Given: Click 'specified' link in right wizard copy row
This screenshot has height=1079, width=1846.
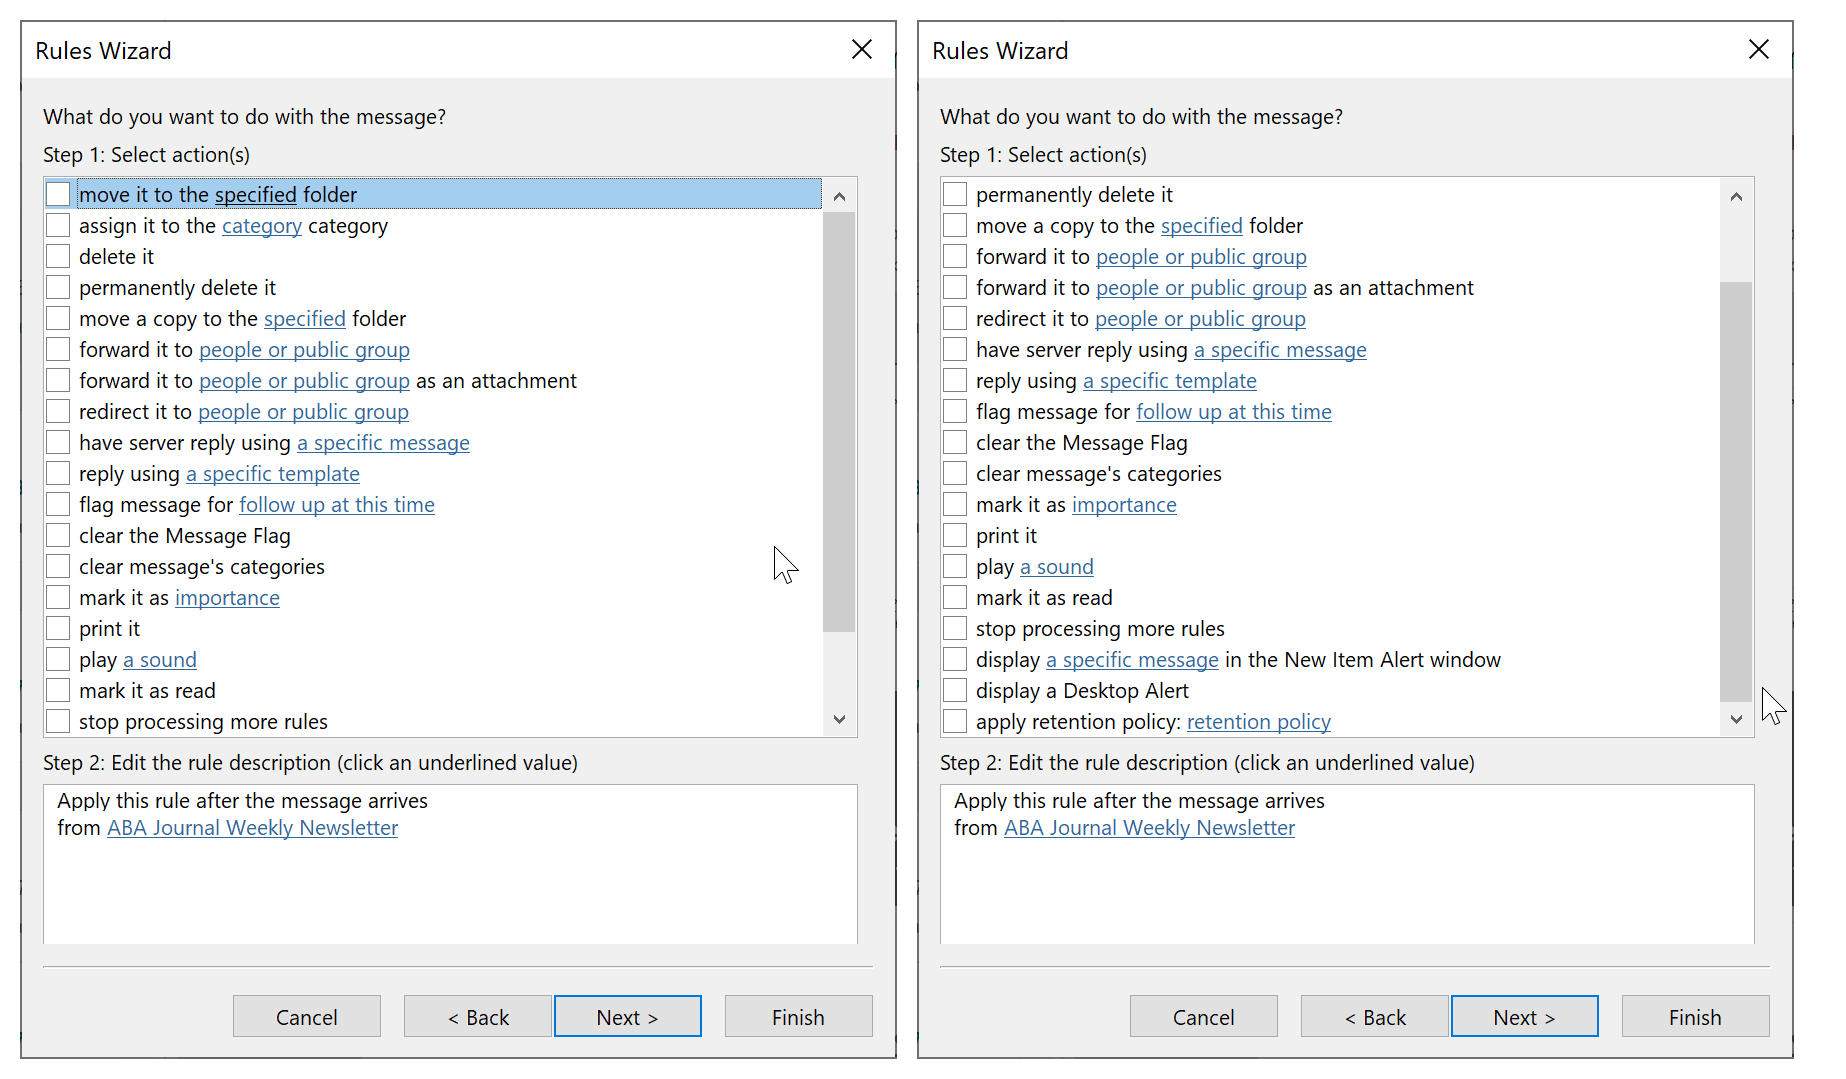Looking at the screenshot, I should click(1202, 226).
